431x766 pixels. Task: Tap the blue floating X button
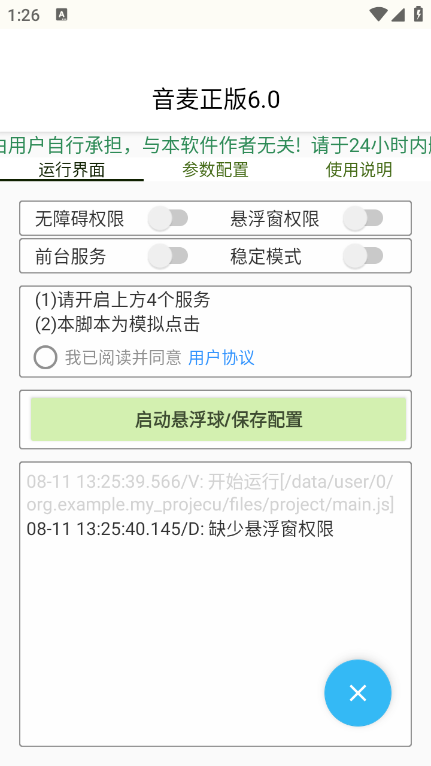click(x=358, y=693)
